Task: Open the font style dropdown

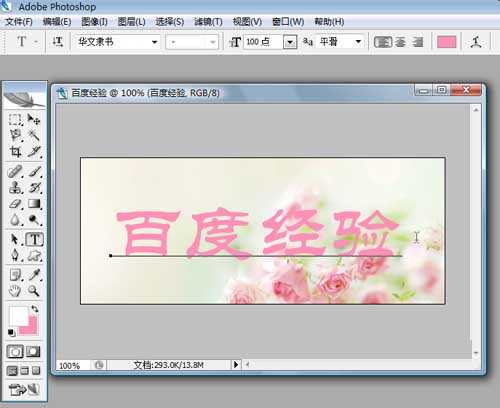Action: coord(192,42)
